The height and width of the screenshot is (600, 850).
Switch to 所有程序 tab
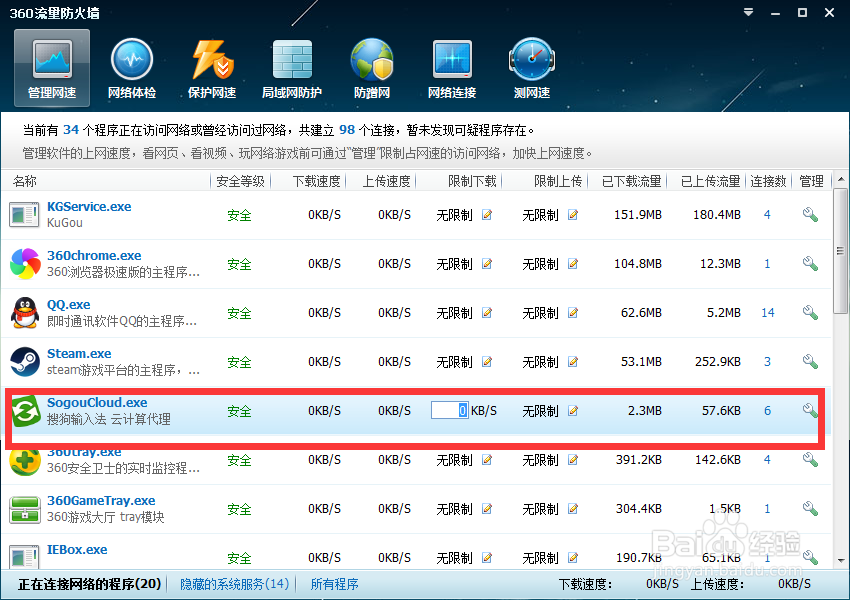pos(334,584)
